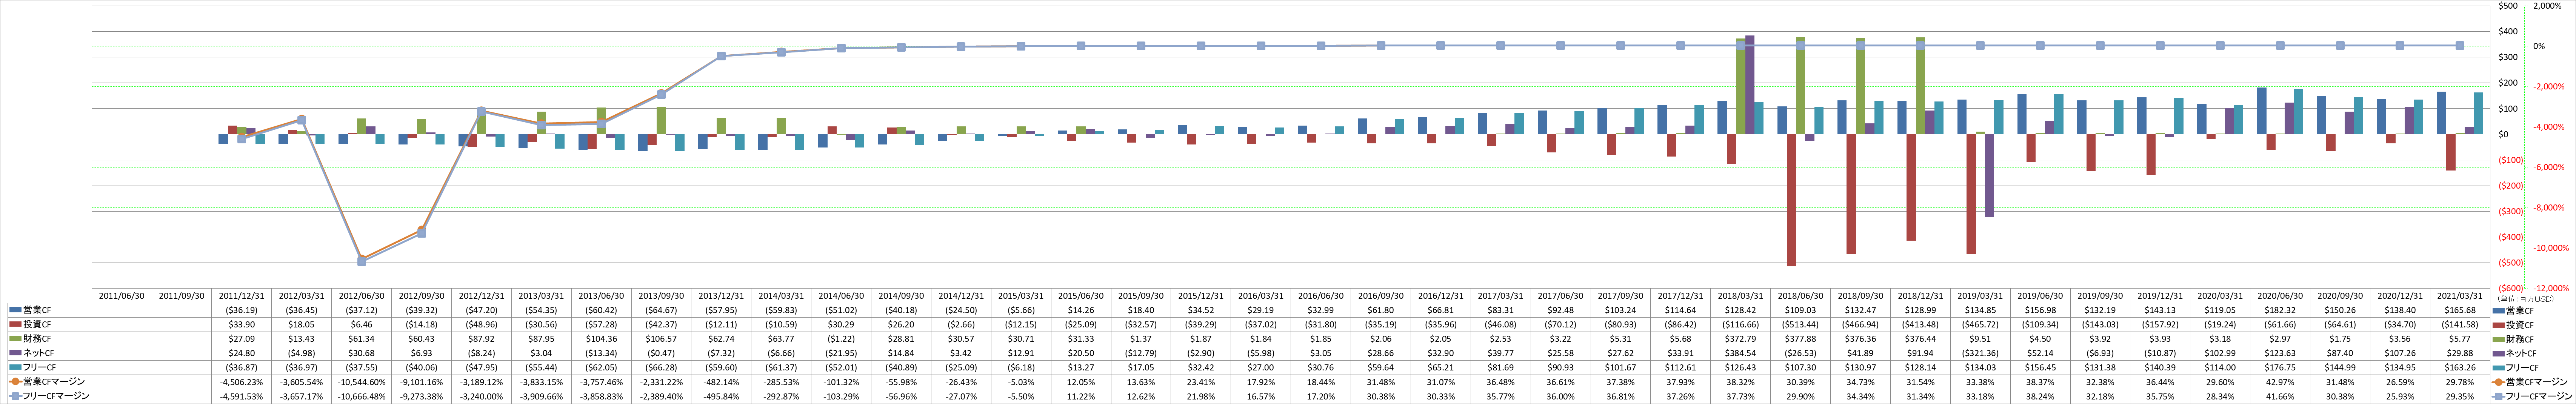Click the フリーCF row header in data table
Image resolution: width=2576 pixels, height=404 pixels.
[50, 367]
